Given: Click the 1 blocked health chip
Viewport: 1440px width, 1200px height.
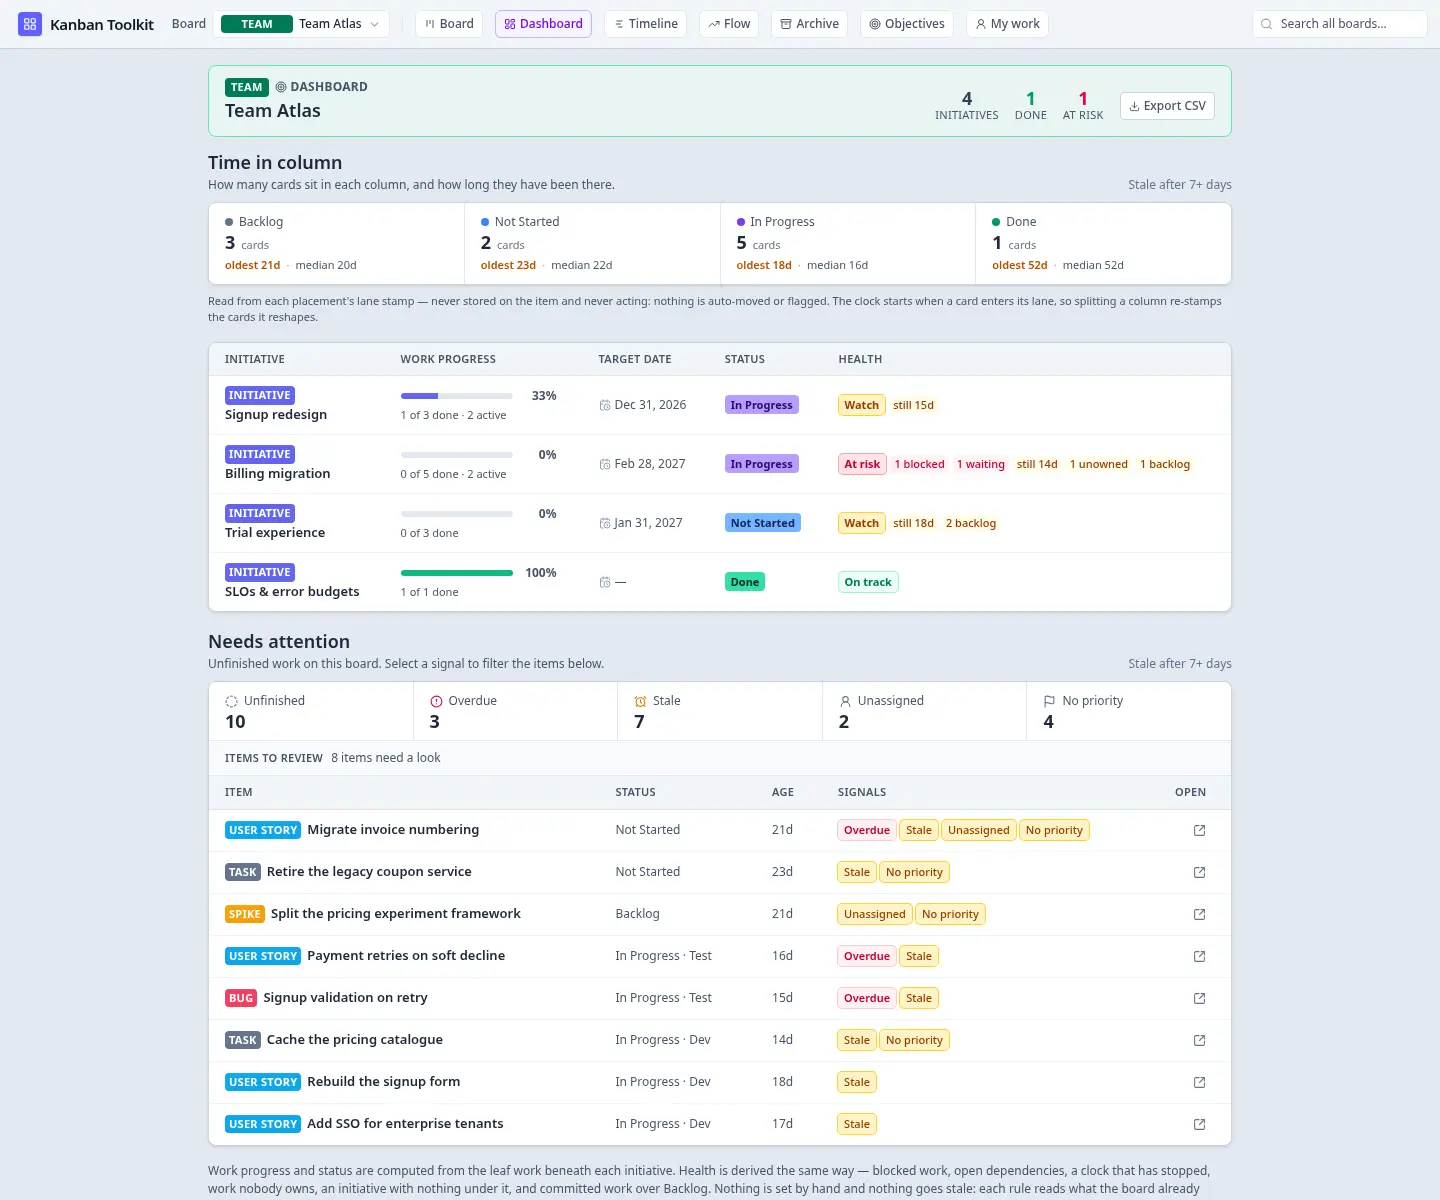Looking at the screenshot, I should [x=919, y=464].
